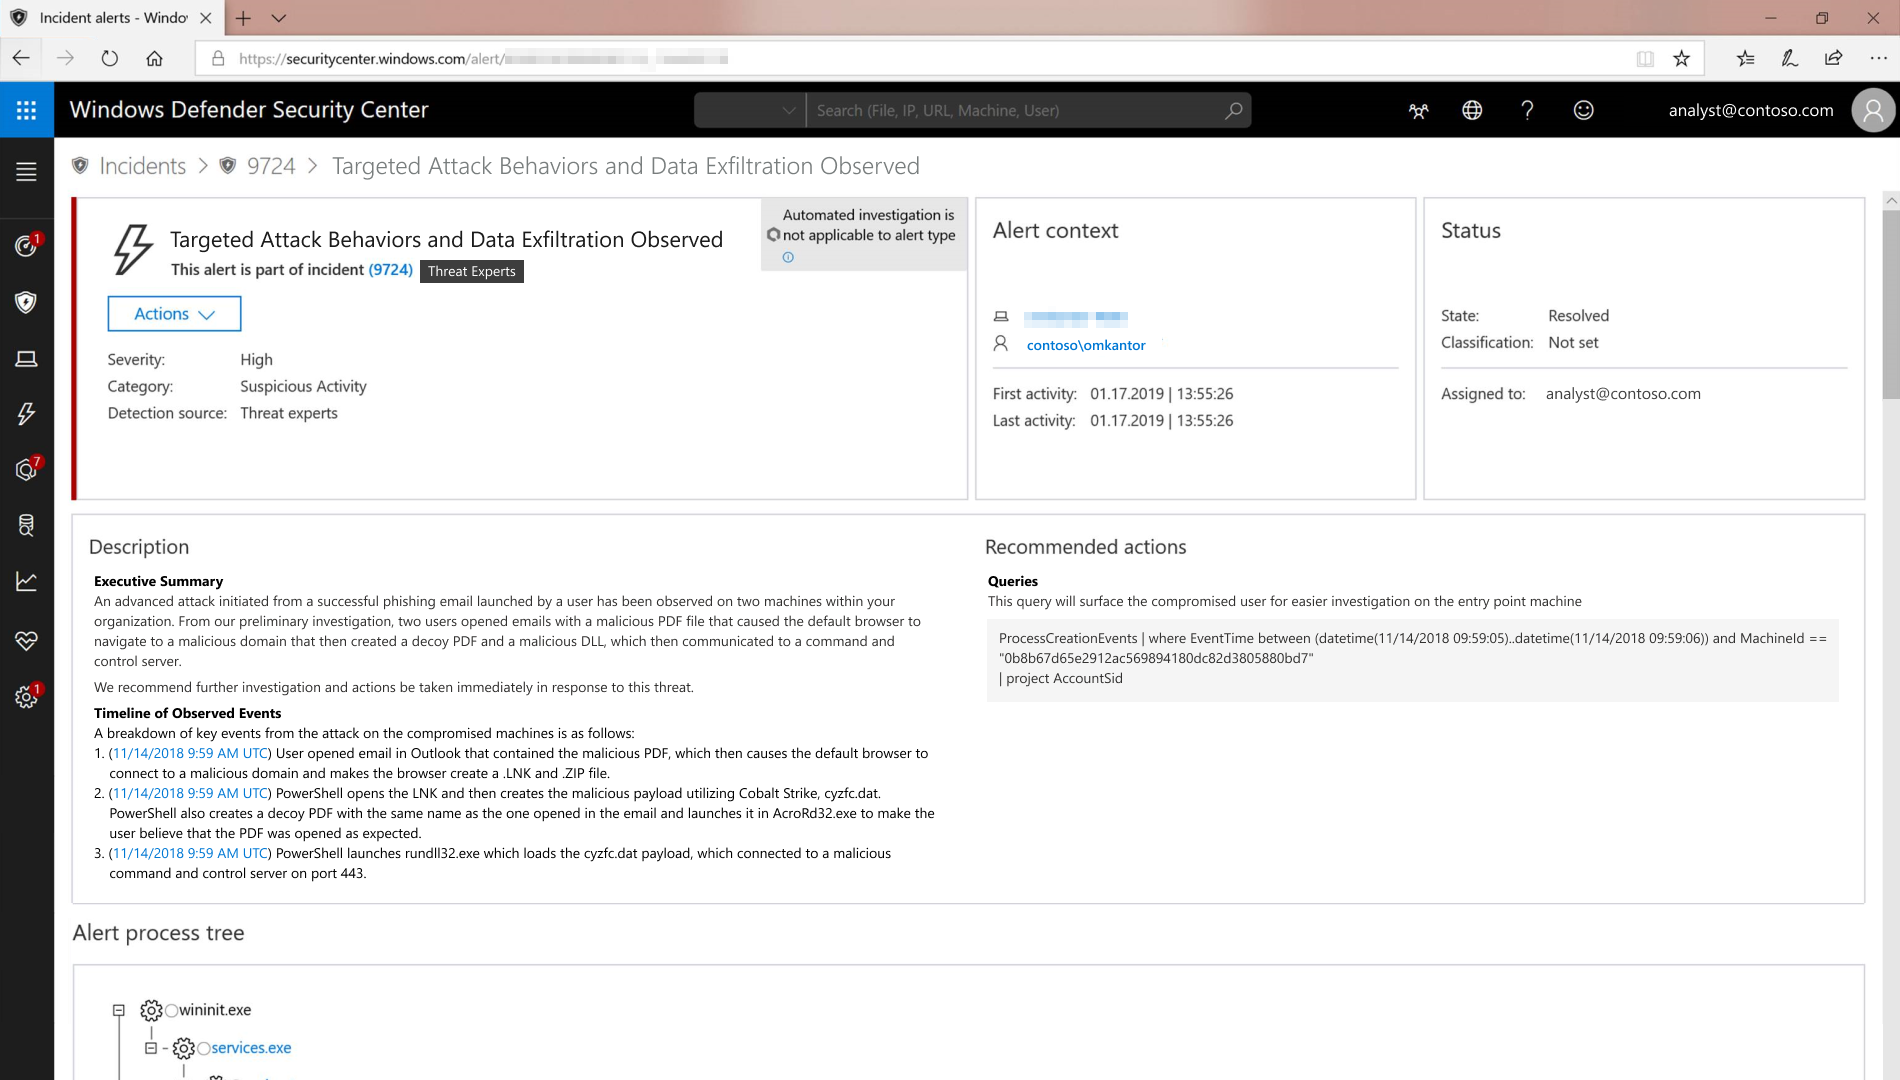Viewport: 1900px width, 1080px height.
Task: Open help using the question mark icon
Action: (x=1527, y=110)
